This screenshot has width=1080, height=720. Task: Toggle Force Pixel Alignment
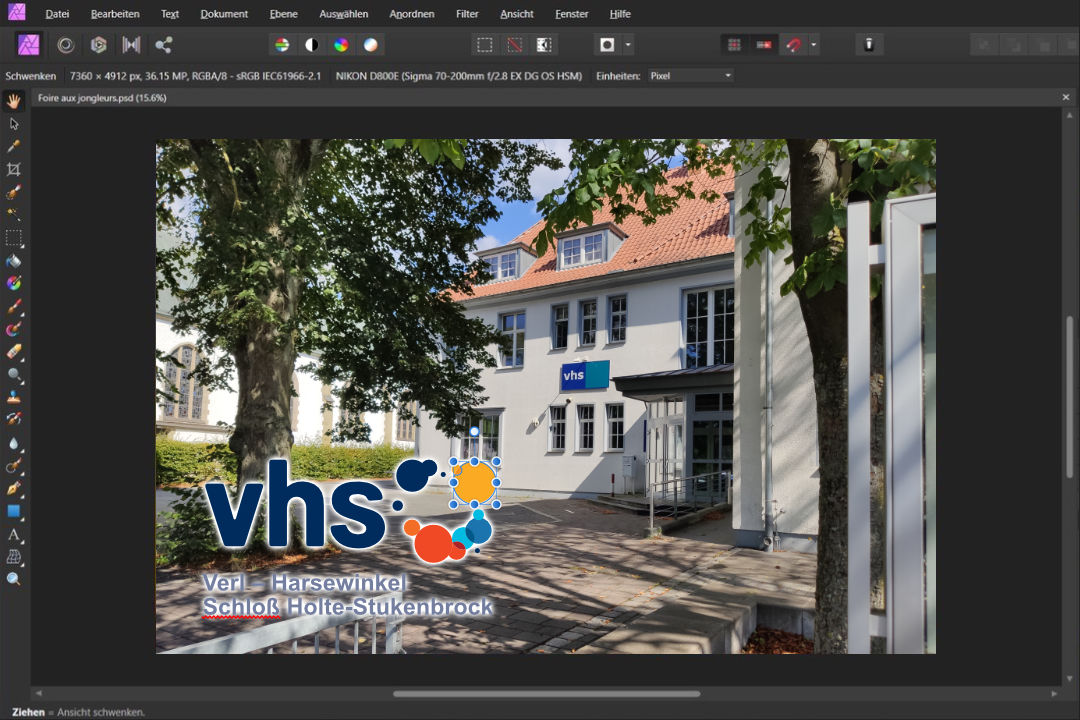tap(764, 45)
